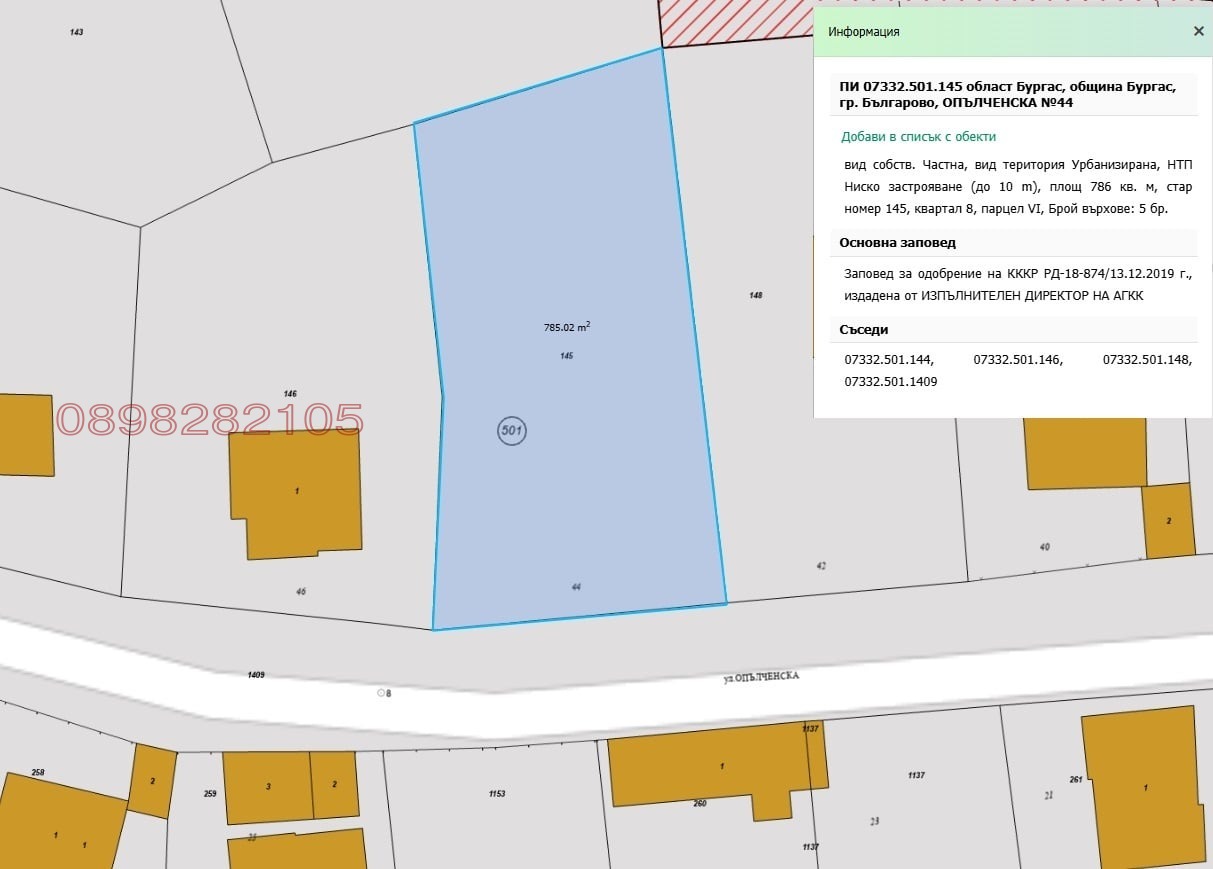Close the Информация panel
The height and width of the screenshot is (869, 1213).
pyautogui.click(x=1198, y=31)
